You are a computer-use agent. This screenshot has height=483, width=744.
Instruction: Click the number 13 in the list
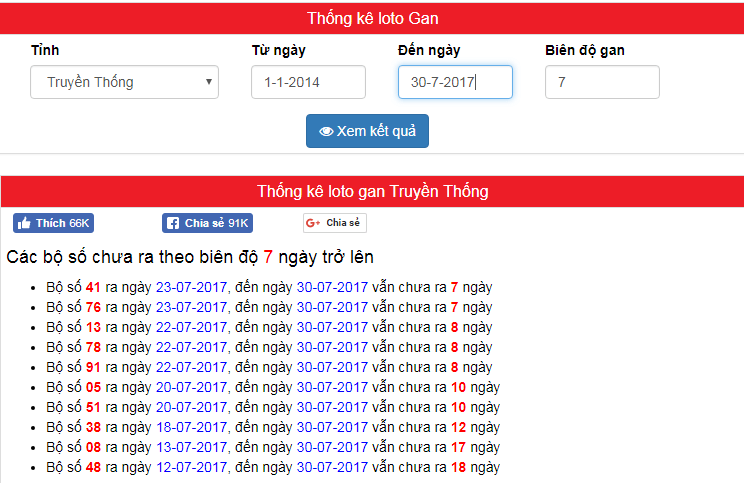93,327
